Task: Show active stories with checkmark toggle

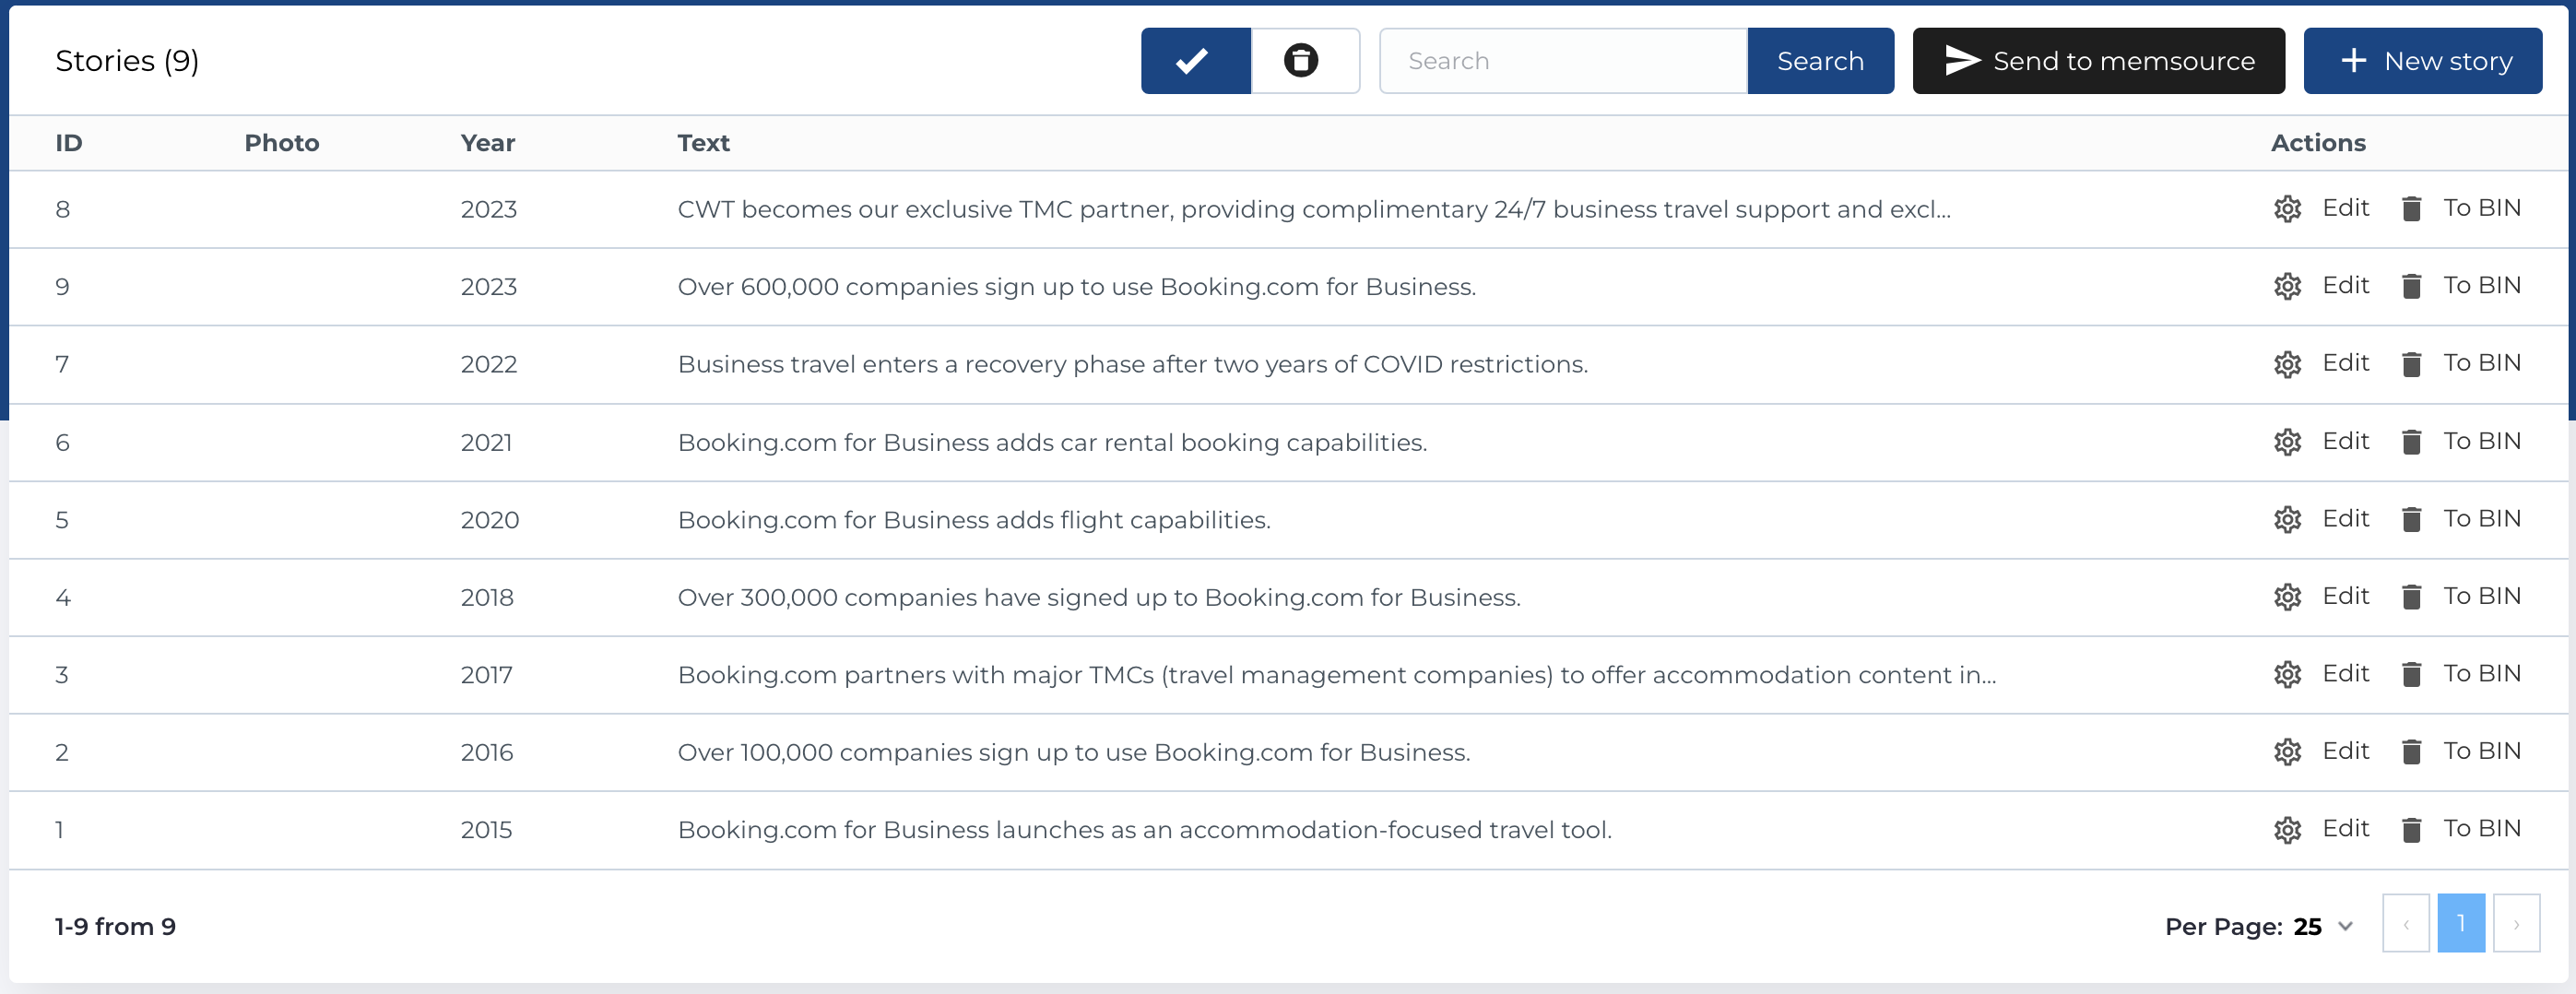Action: (x=1195, y=61)
